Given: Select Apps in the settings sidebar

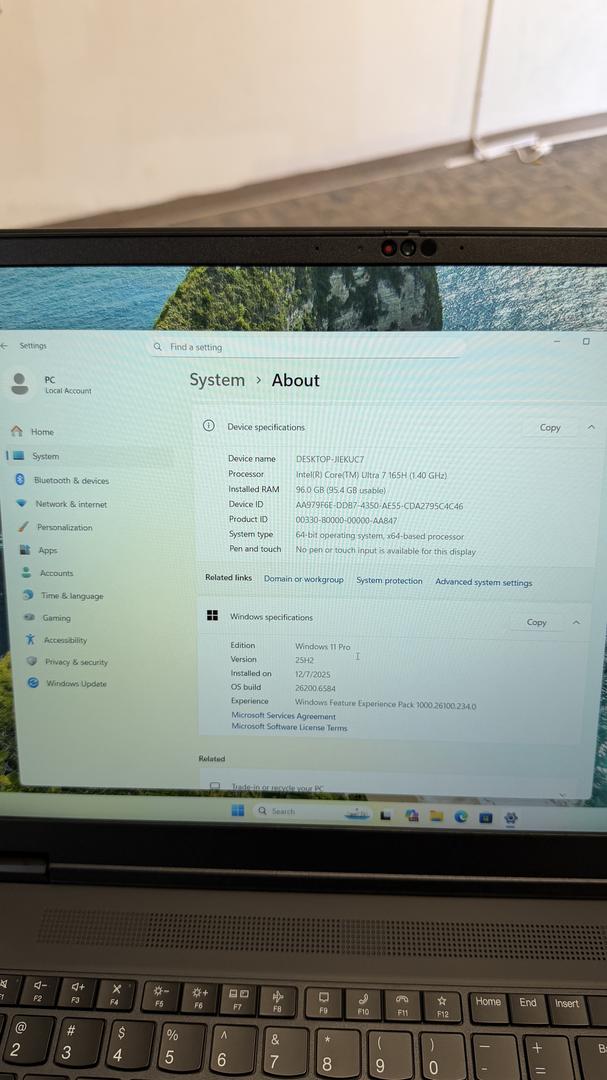Looking at the screenshot, I should [47, 551].
